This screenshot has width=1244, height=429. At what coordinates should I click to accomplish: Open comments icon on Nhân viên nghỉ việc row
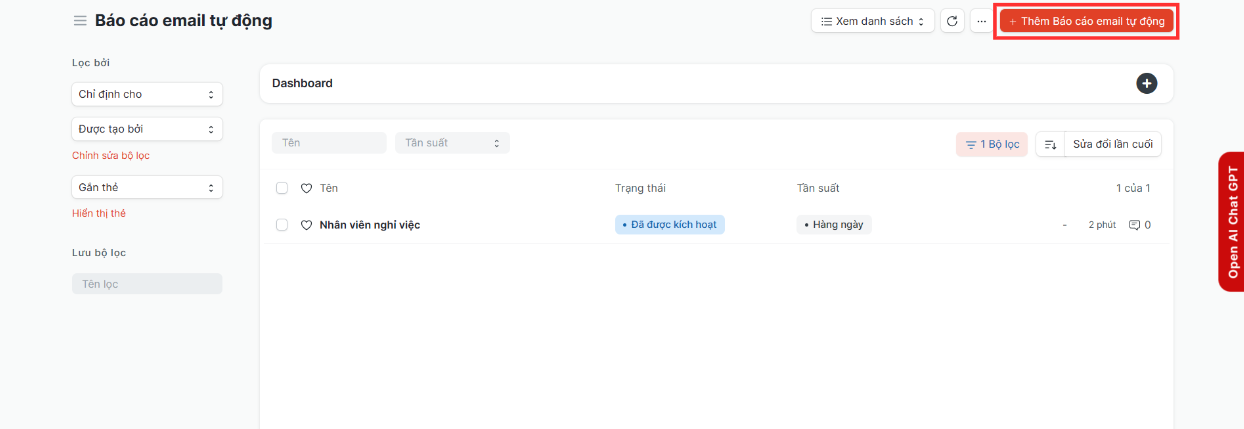point(1134,225)
